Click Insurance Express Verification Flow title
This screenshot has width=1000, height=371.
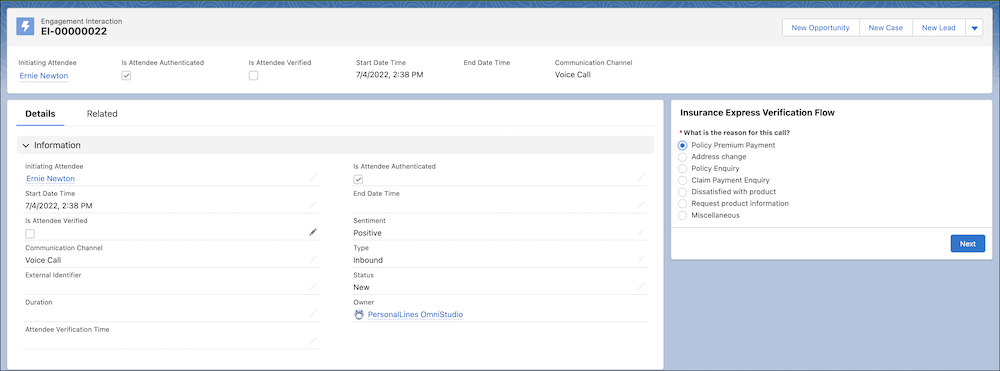(757, 113)
